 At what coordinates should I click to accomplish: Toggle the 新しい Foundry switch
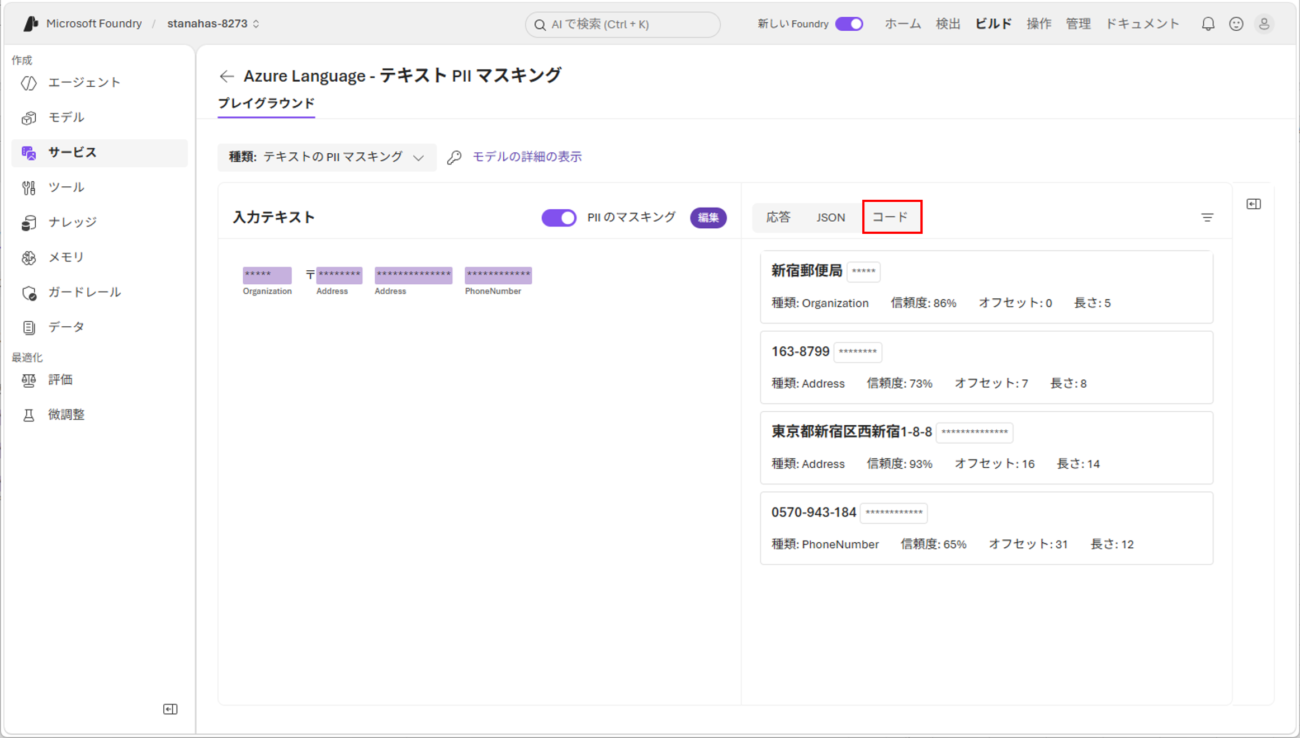click(849, 24)
